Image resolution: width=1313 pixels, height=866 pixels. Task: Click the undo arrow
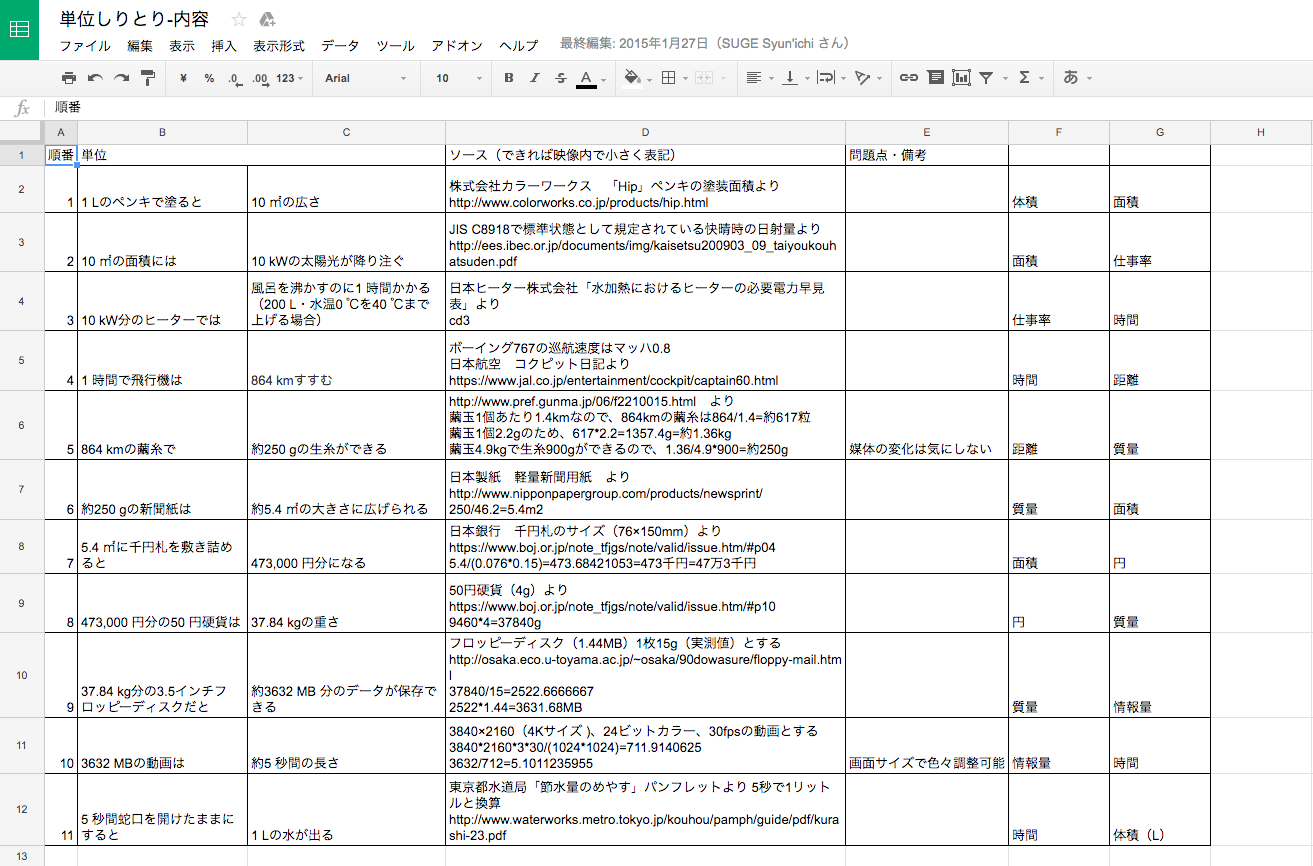(95, 78)
